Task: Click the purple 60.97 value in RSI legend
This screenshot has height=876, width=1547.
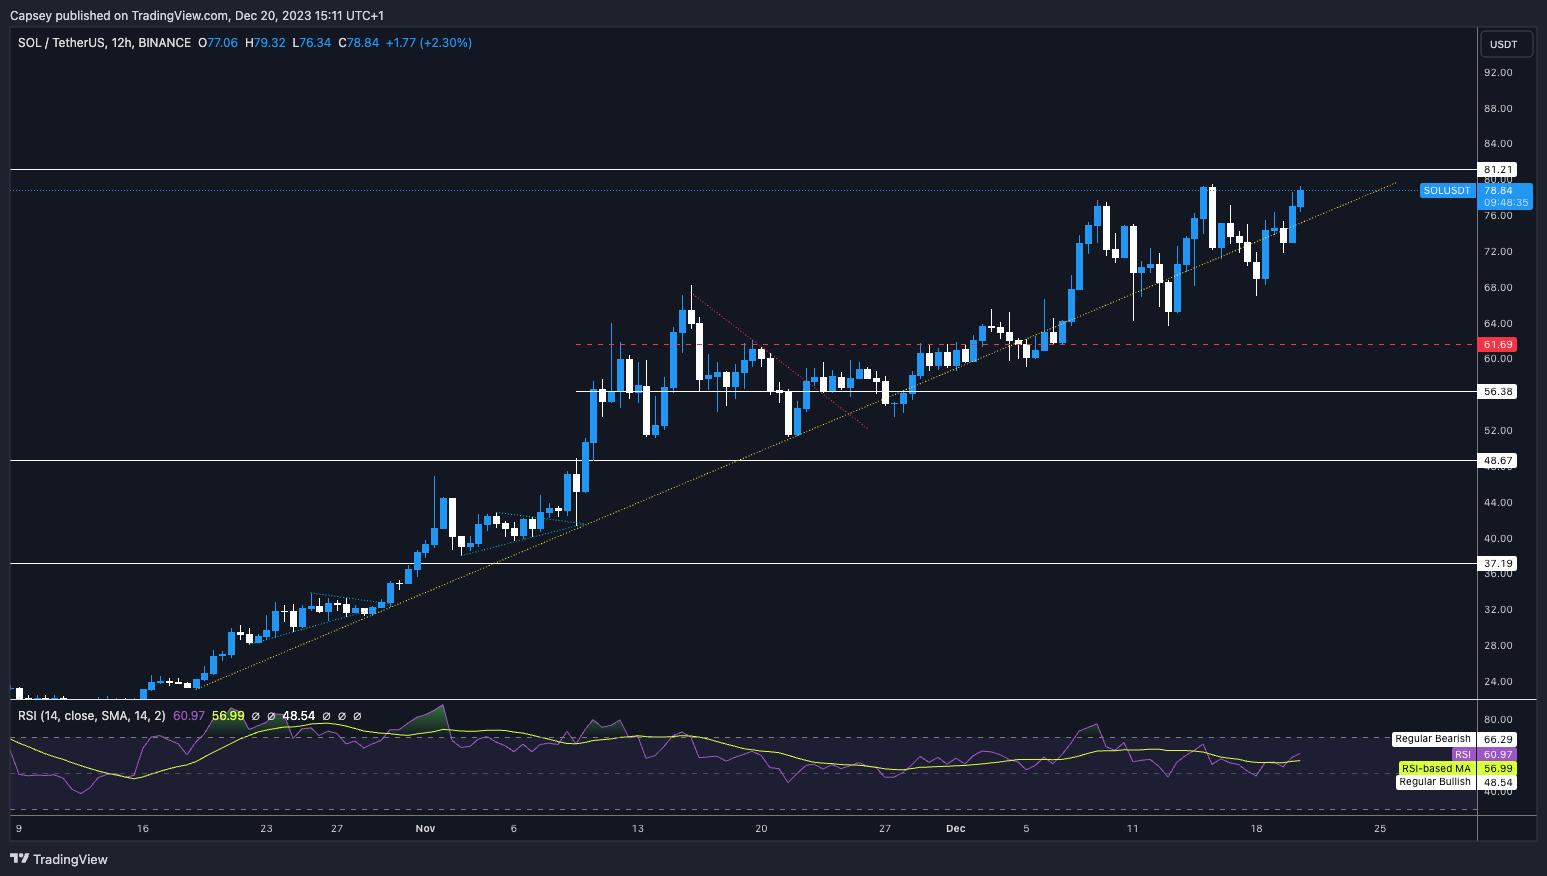Action: [189, 716]
